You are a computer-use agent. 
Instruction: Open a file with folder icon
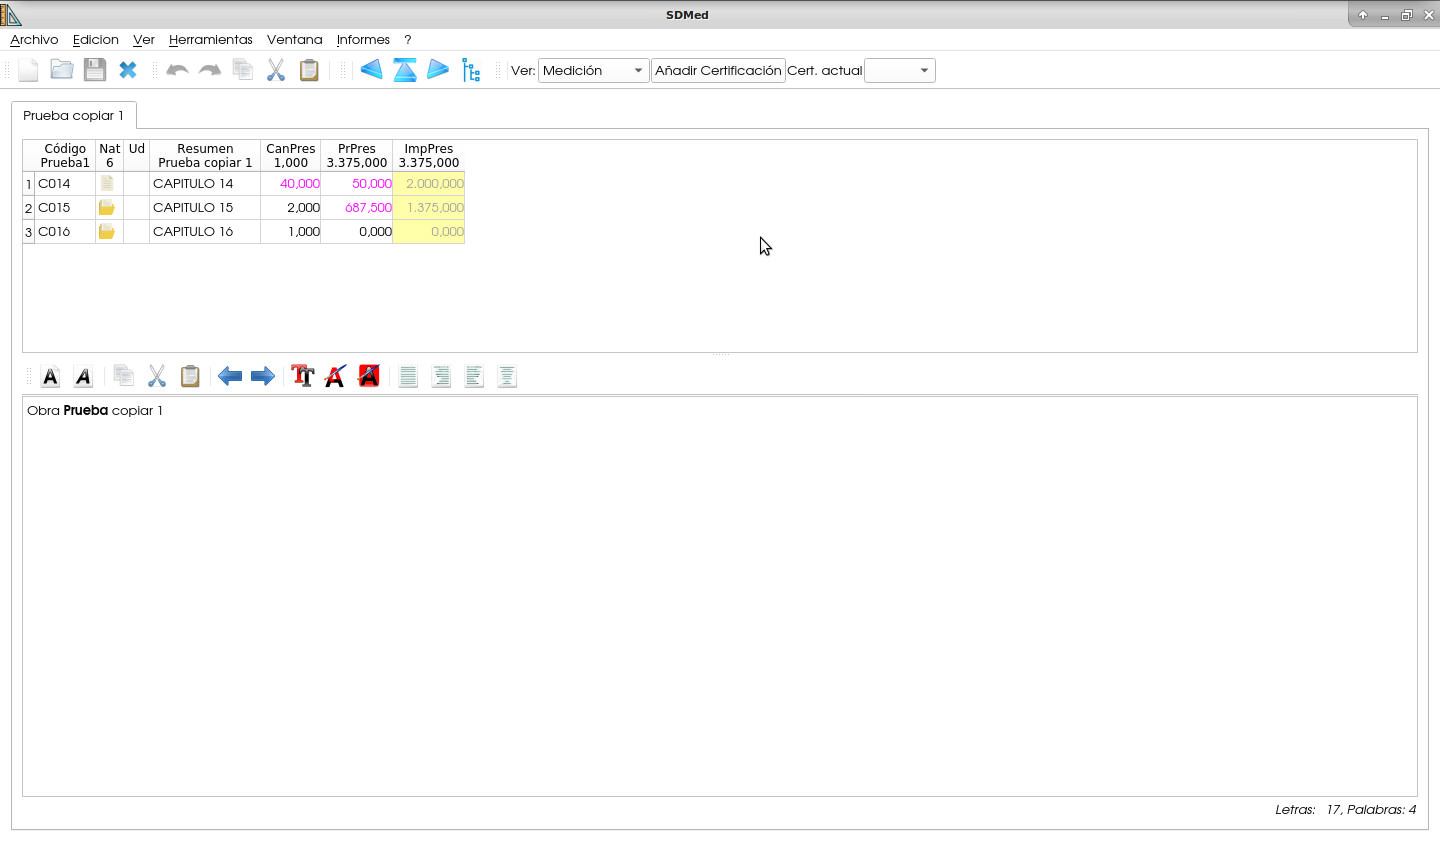pyautogui.click(x=62, y=70)
